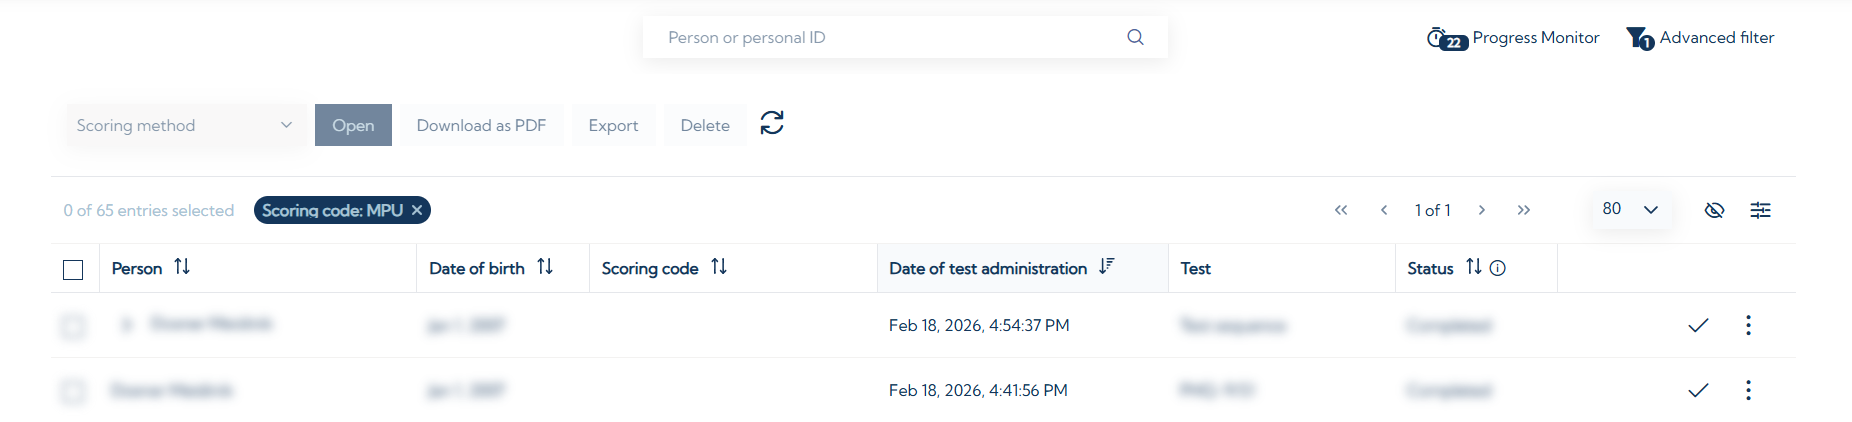Open the page size dropdown showing 80
Screen dimensions: 1852x422
[1630, 210]
